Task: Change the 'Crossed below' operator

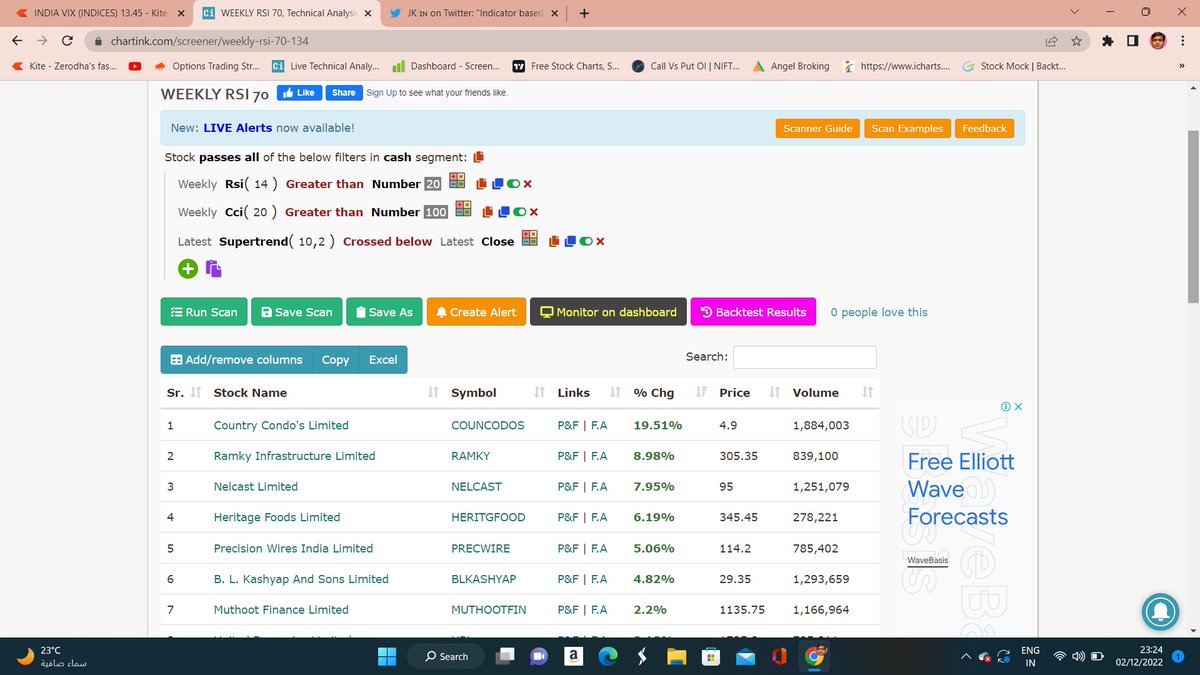Action: pos(388,241)
